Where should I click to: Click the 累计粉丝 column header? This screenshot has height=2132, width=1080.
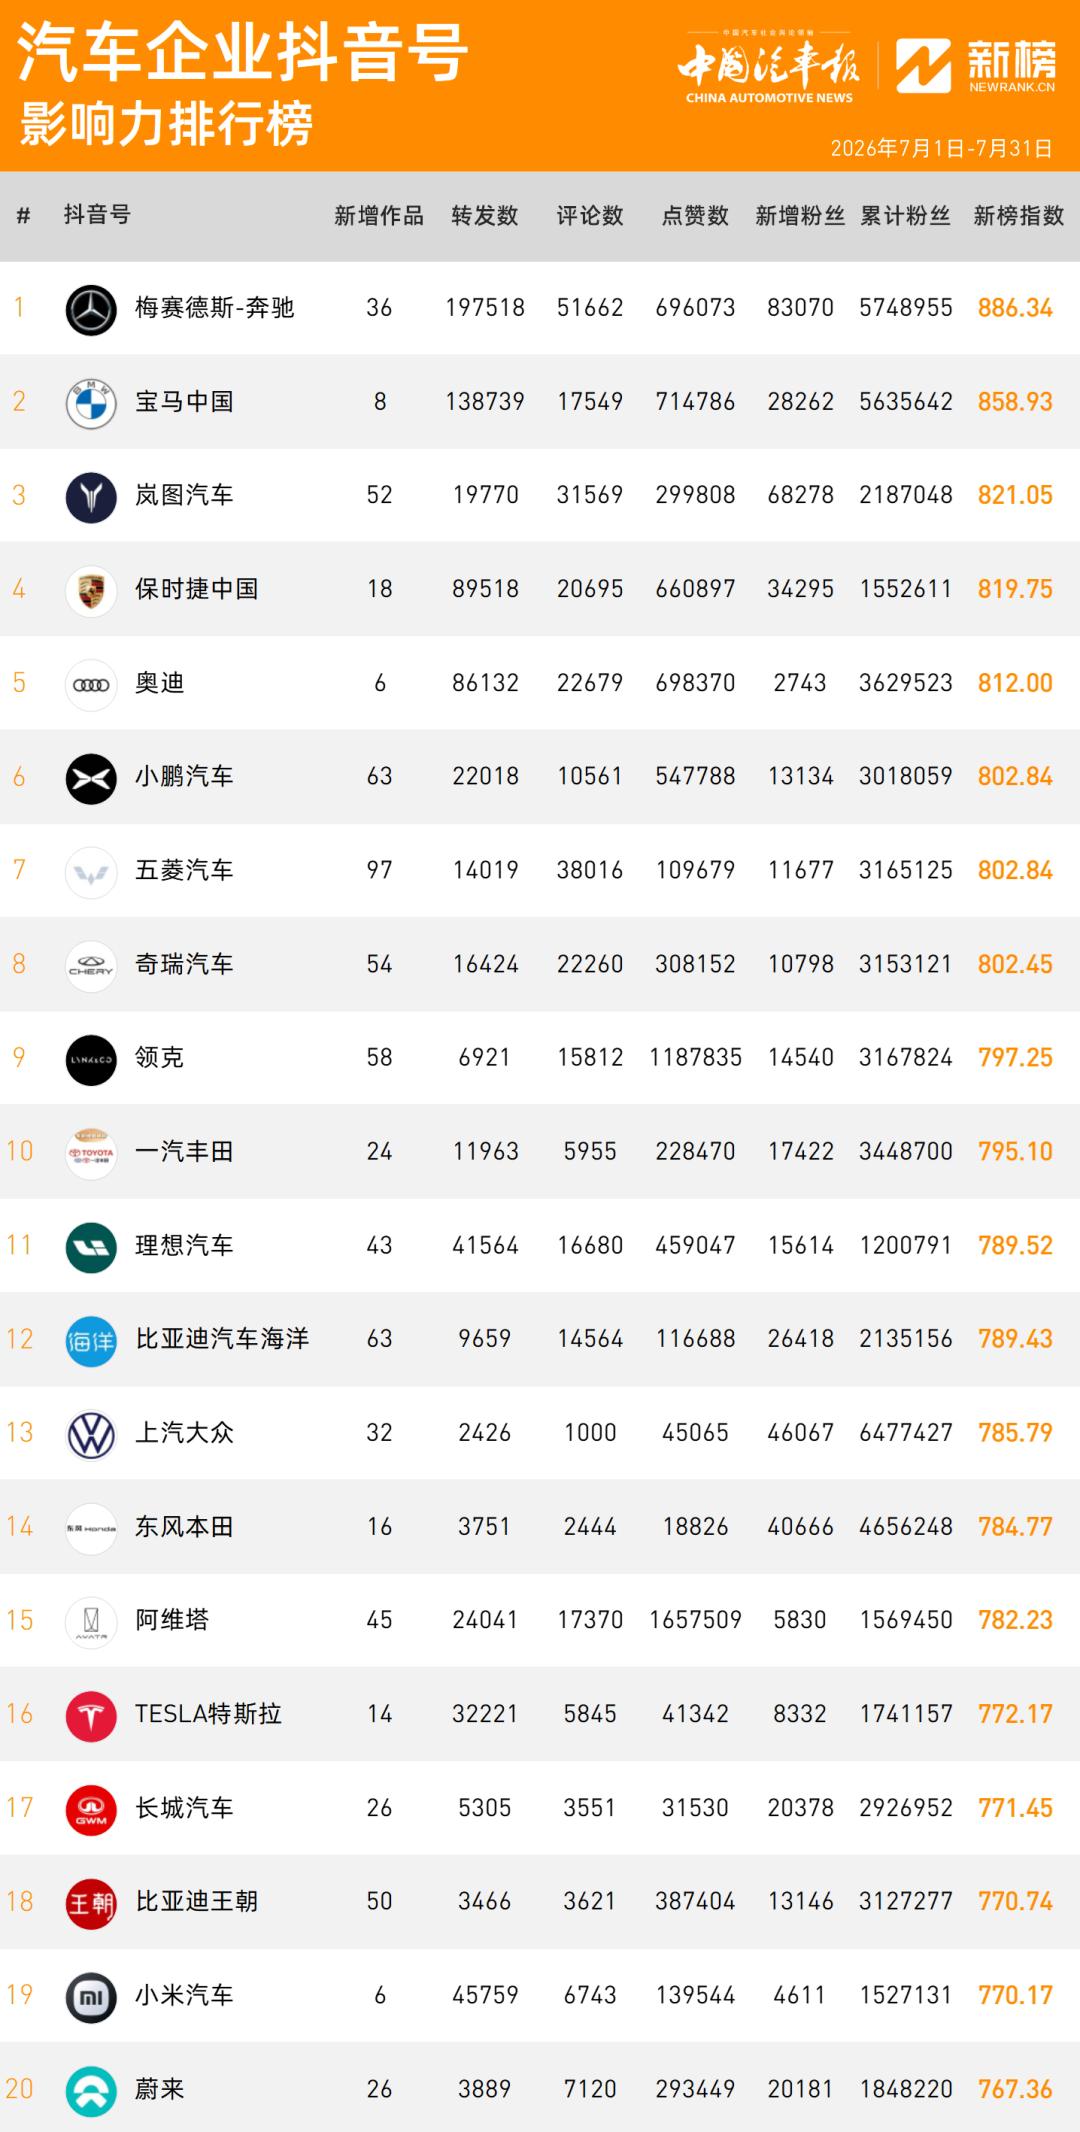(906, 216)
